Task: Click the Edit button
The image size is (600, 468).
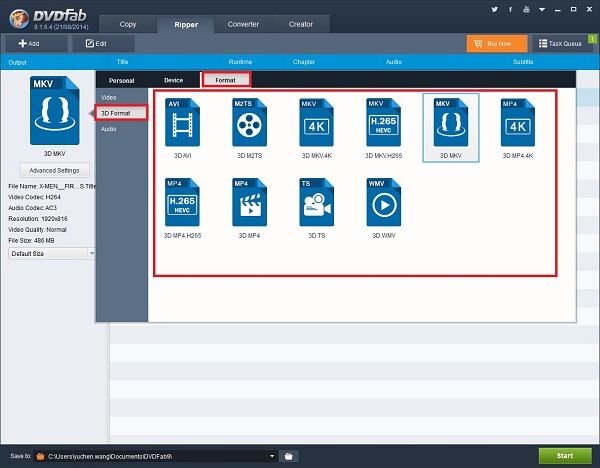Action: coord(103,44)
